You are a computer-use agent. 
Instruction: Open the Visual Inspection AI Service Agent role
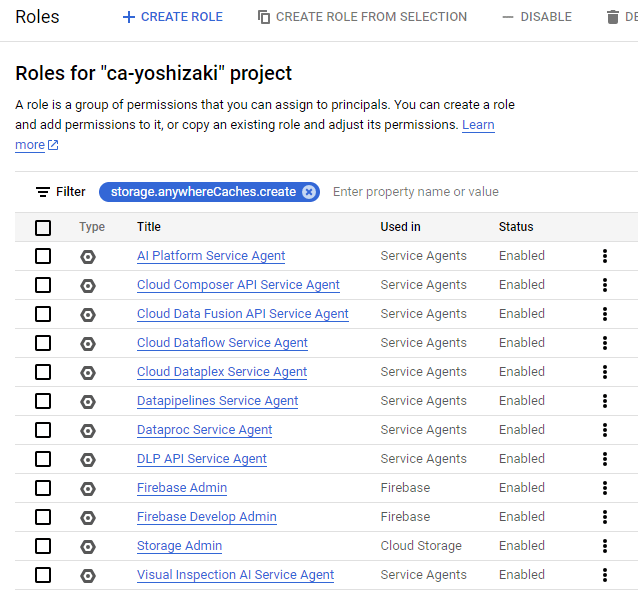coord(235,575)
